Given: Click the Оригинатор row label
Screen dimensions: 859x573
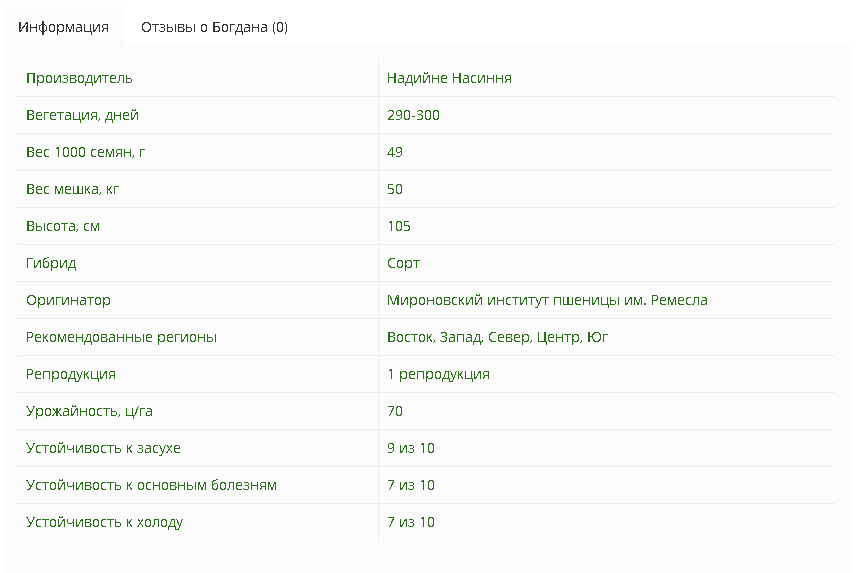Looking at the screenshot, I should pyautogui.click(x=68, y=300).
